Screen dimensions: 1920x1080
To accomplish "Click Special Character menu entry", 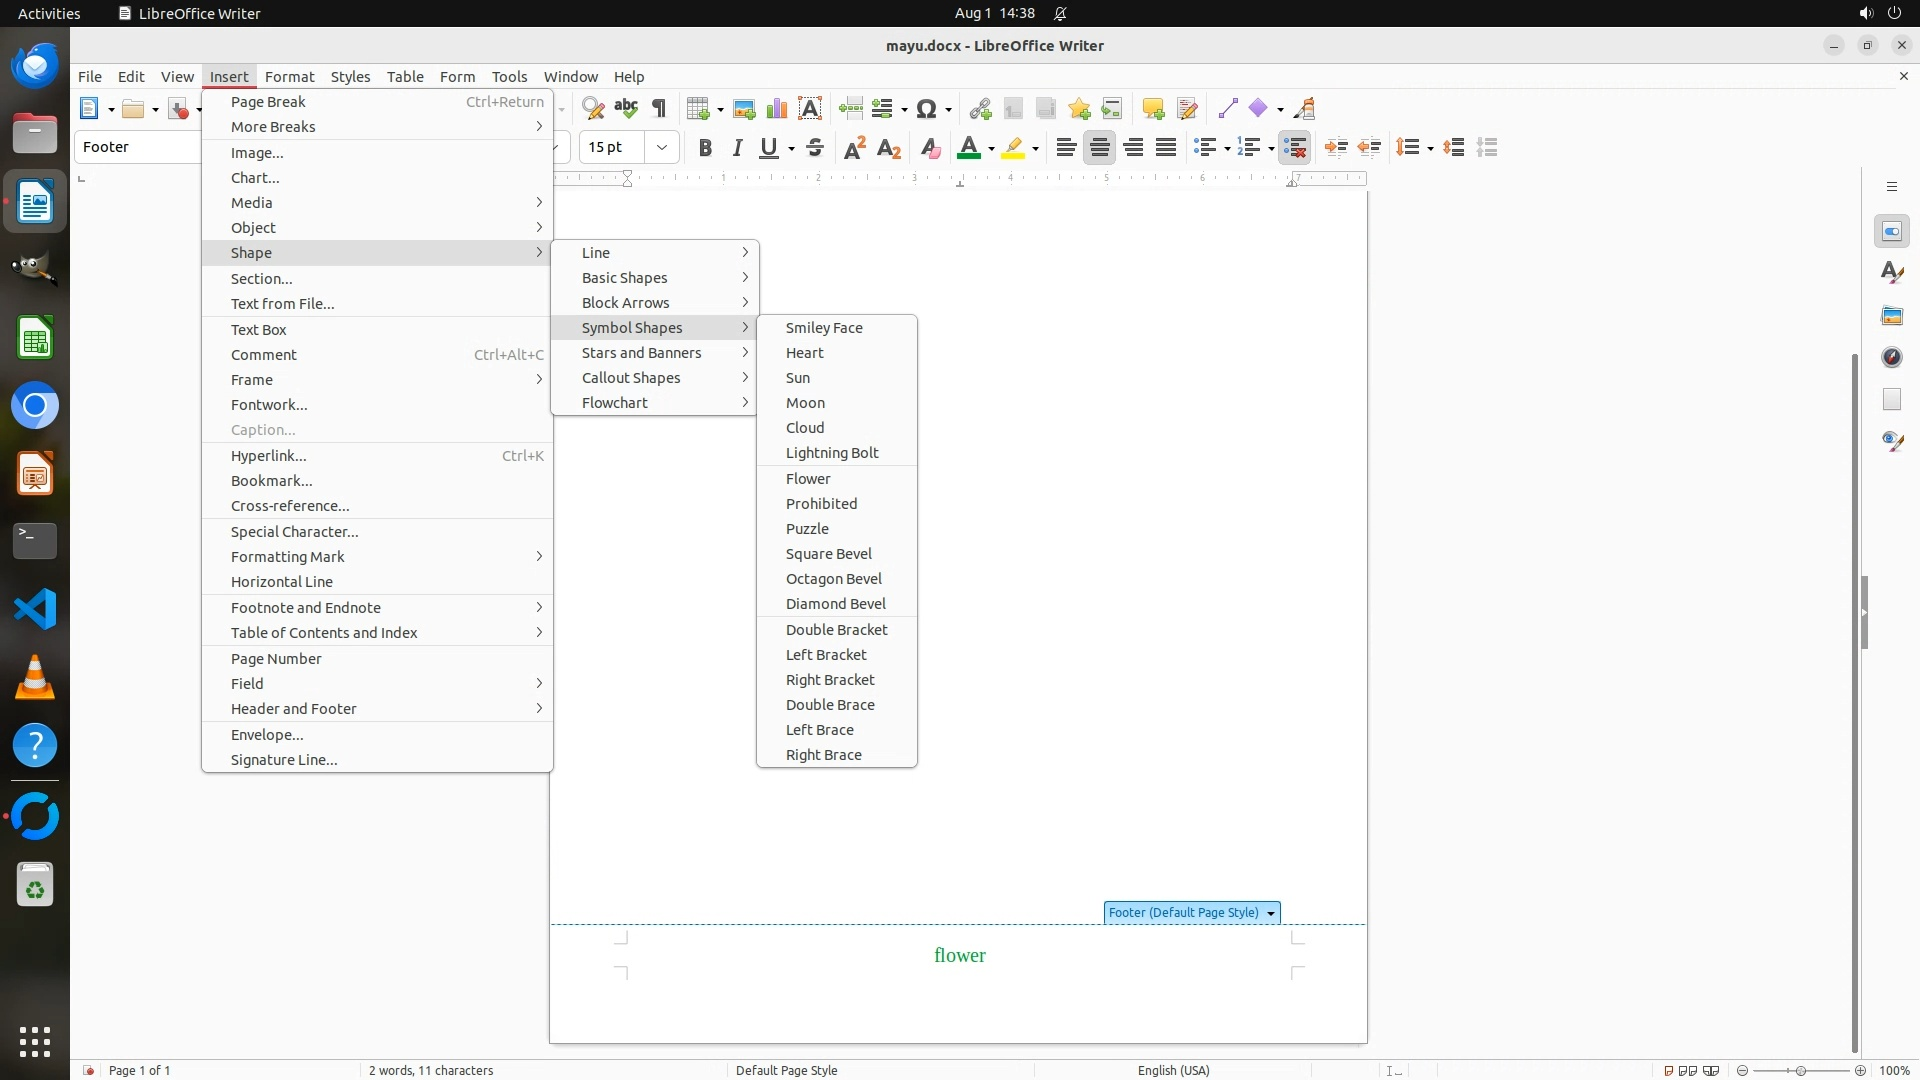I will point(294,532).
